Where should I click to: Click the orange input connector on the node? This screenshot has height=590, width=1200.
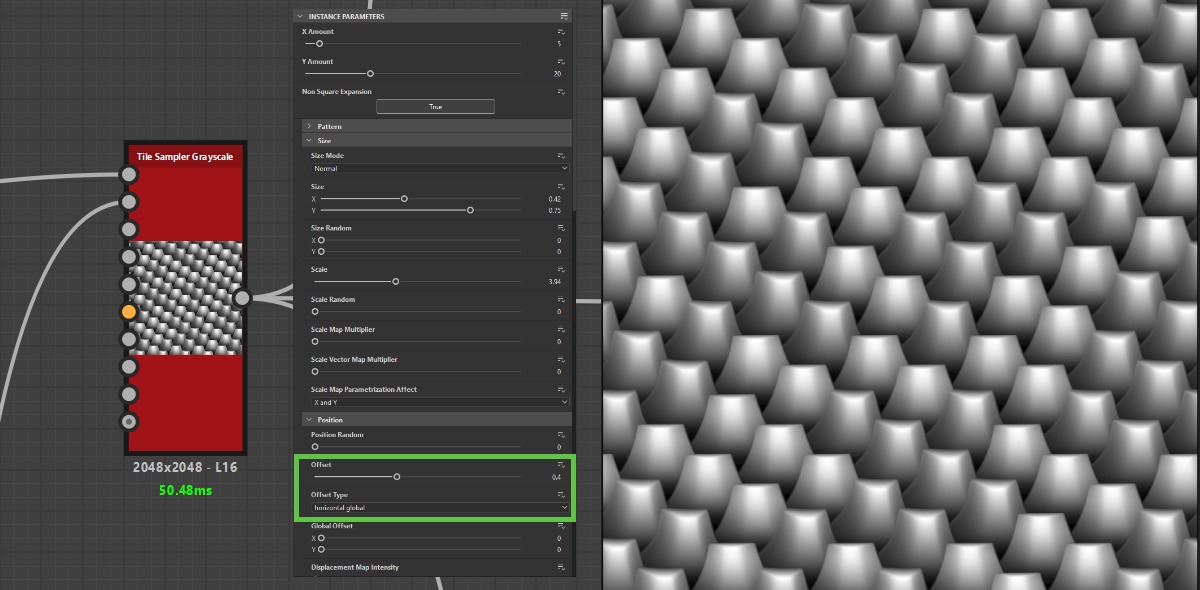[x=128, y=312]
